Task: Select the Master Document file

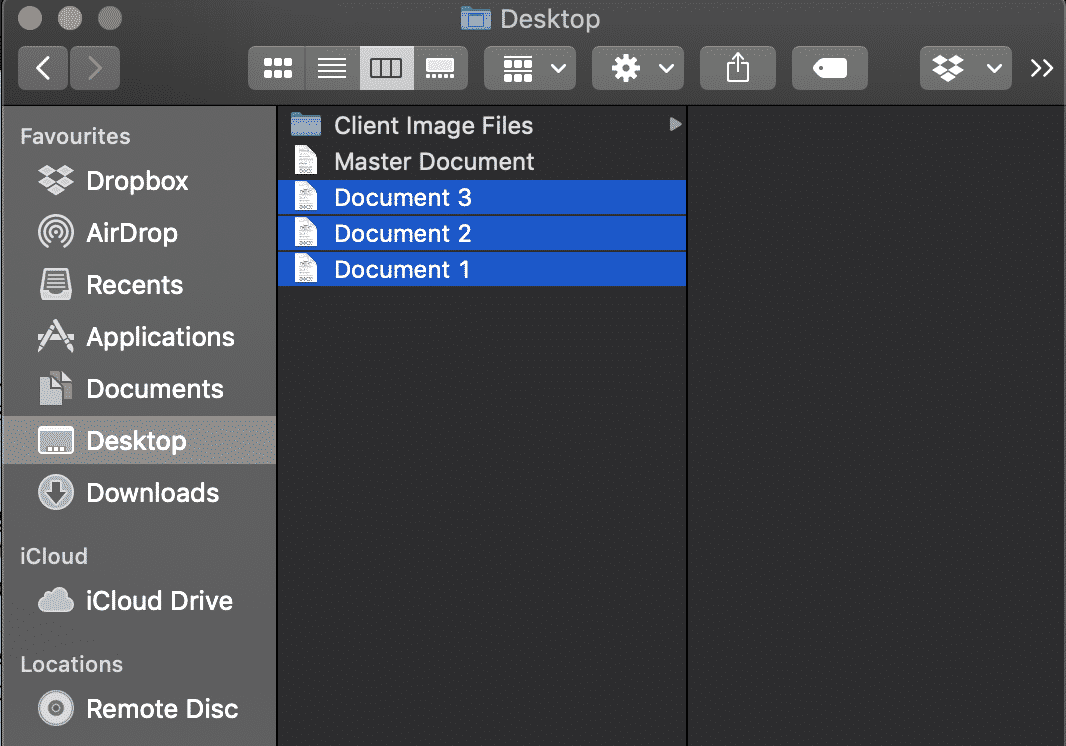Action: (433, 161)
